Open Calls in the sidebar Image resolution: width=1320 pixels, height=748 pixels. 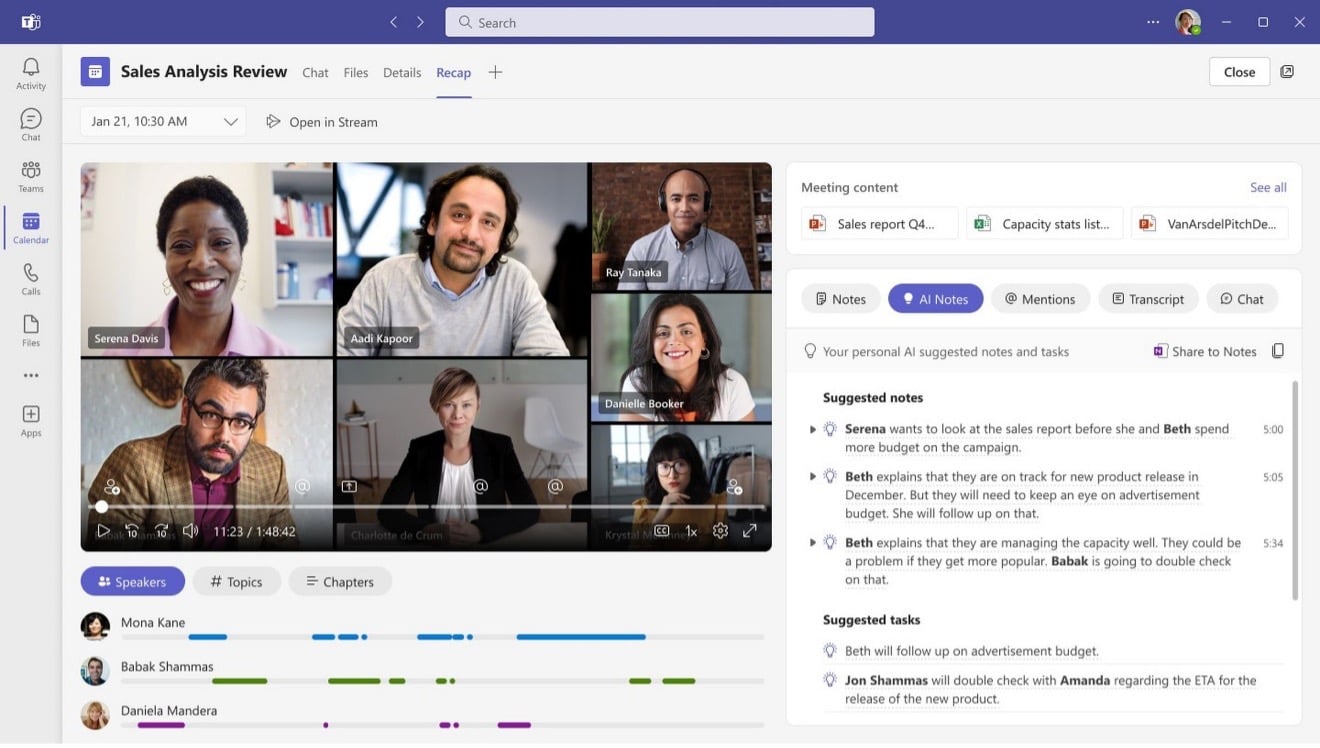[31, 280]
